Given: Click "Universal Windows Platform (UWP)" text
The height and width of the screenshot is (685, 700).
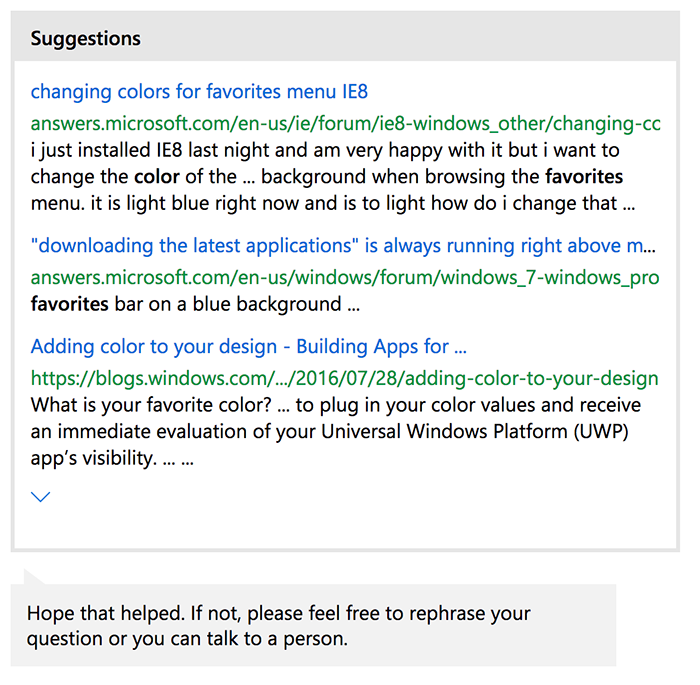Looking at the screenshot, I should coord(475,431).
